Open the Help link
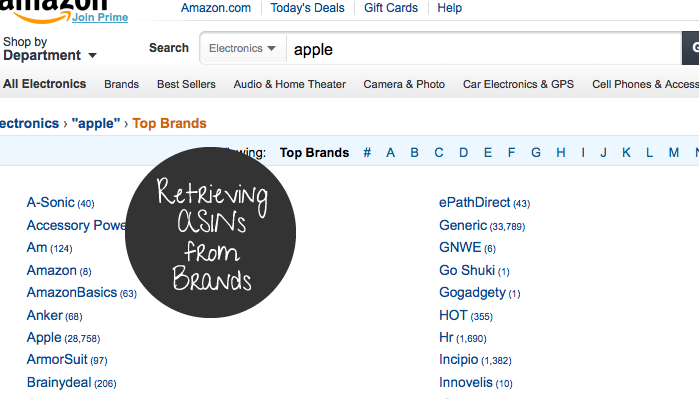 tap(449, 8)
